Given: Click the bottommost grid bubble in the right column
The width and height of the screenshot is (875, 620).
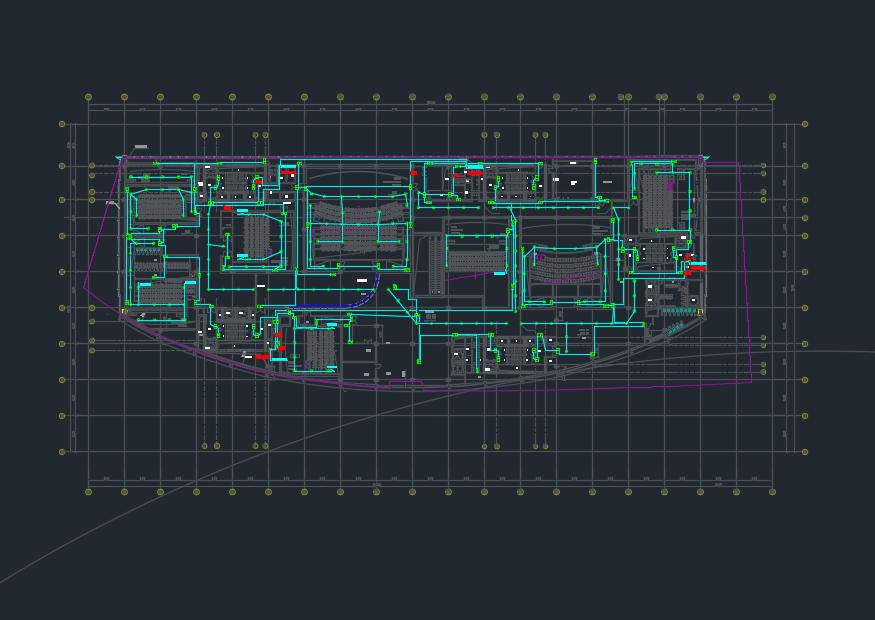Looking at the screenshot, I should (x=805, y=452).
